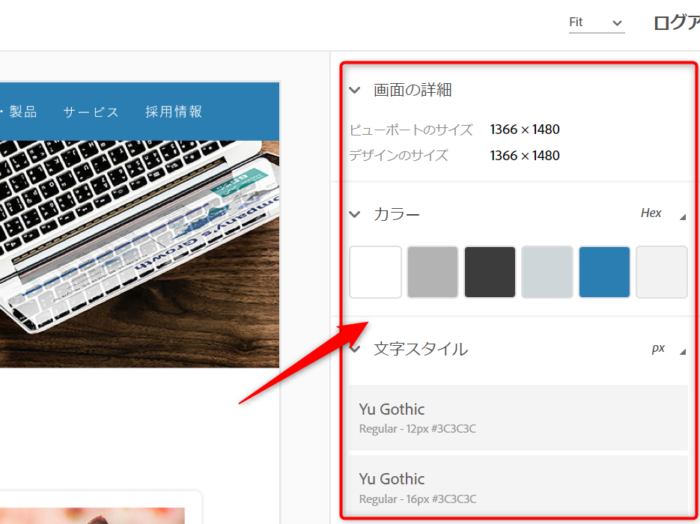Click the viewport size value 1366 × 1480
The height and width of the screenshot is (524, 700).
point(524,130)
